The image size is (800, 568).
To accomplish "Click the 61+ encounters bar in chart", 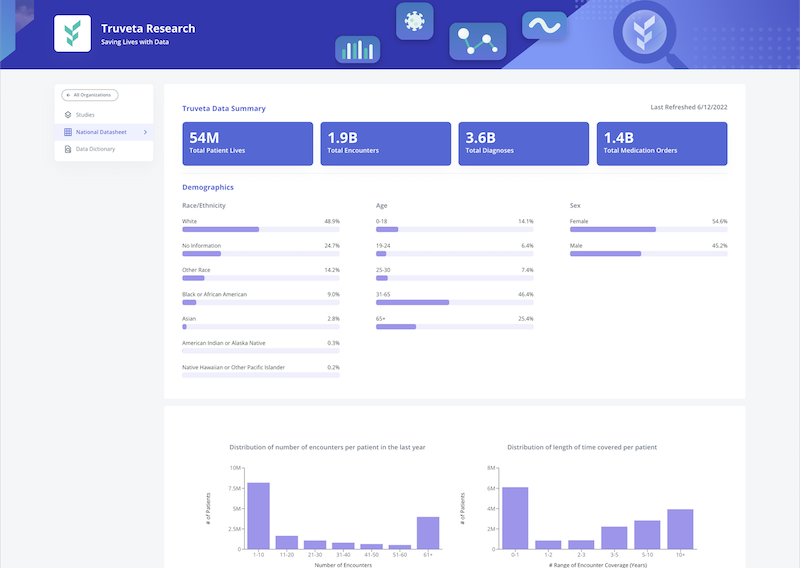I will pos(428,533).
